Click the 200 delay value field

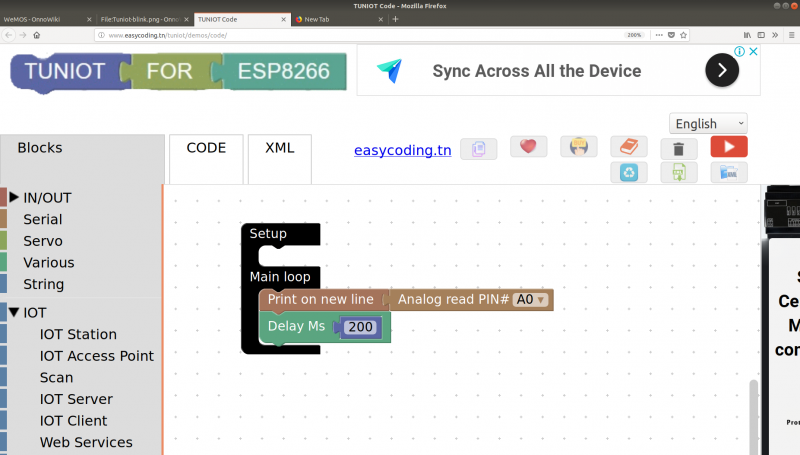(360, 327)
